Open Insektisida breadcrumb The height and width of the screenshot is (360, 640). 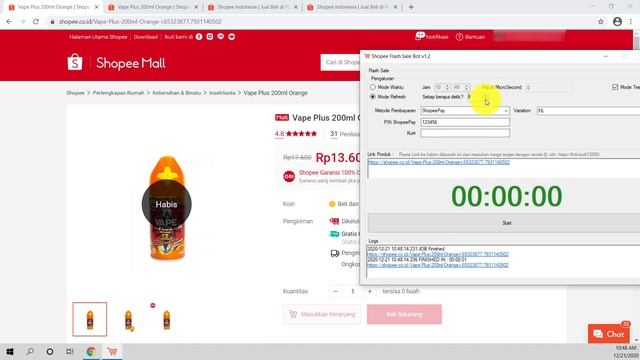222,93
